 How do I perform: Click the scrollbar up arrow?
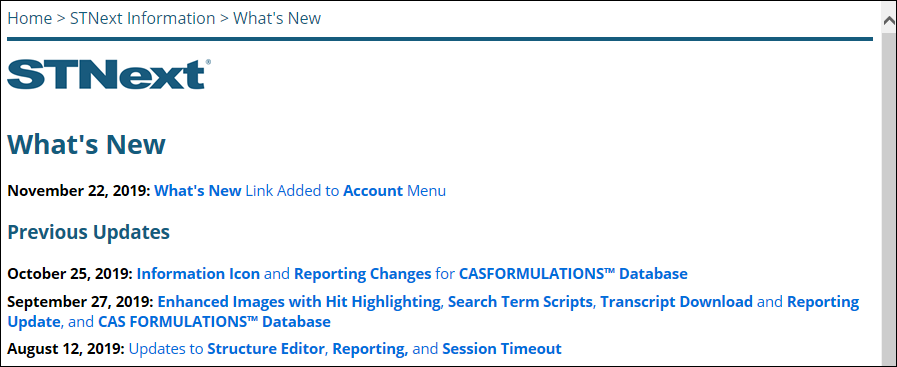tap(888, 21)
